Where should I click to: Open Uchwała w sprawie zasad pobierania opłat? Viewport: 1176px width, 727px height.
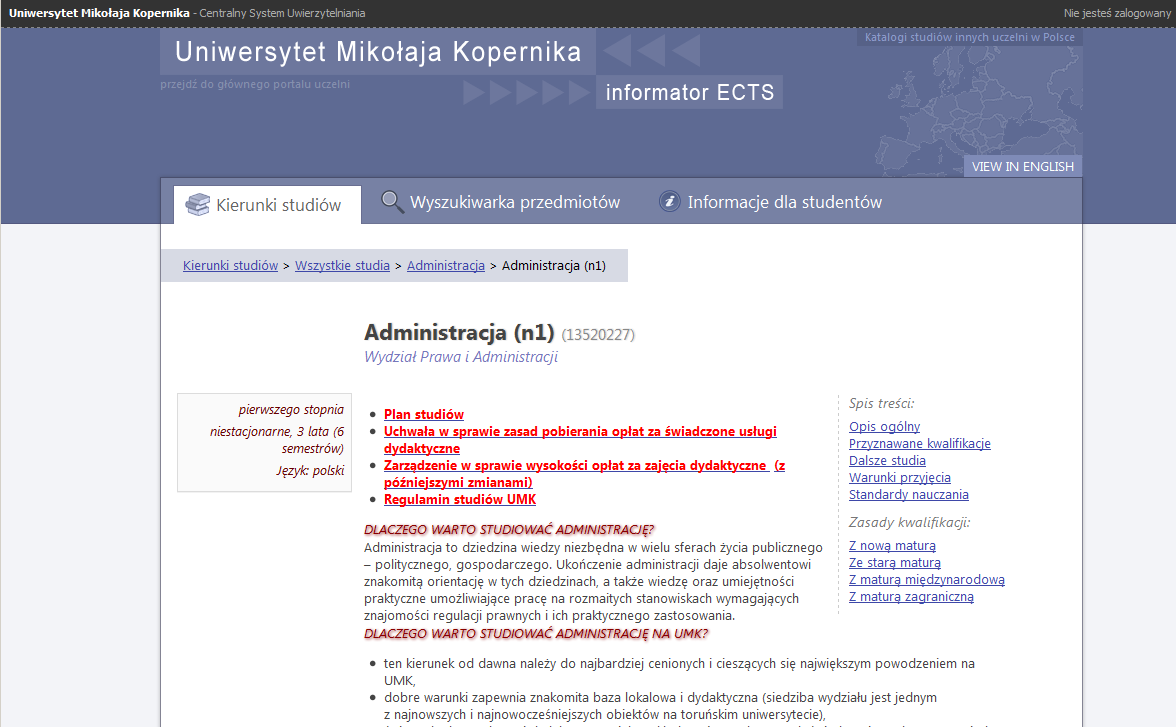point(580,440)
